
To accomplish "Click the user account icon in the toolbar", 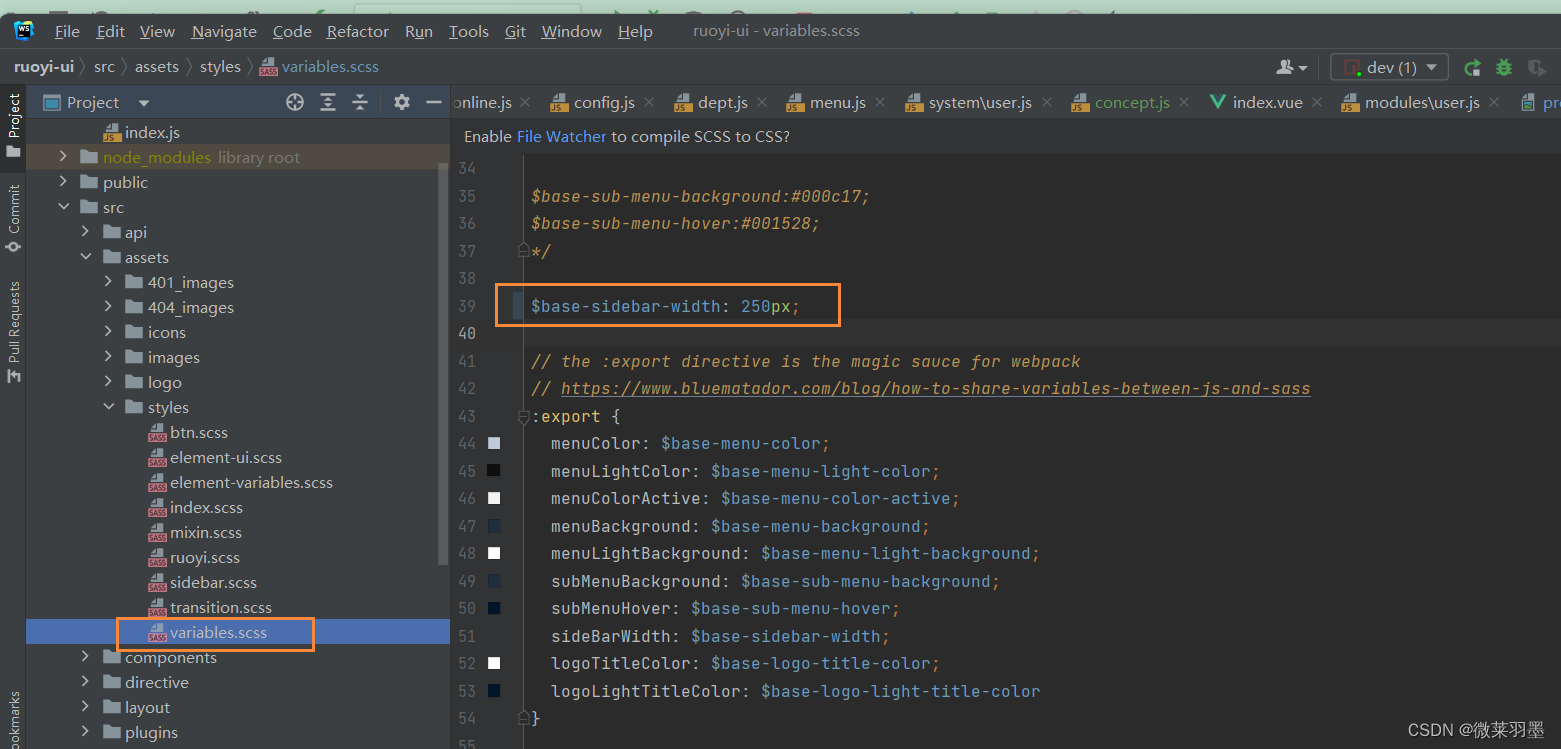I will click(1292, 67).
